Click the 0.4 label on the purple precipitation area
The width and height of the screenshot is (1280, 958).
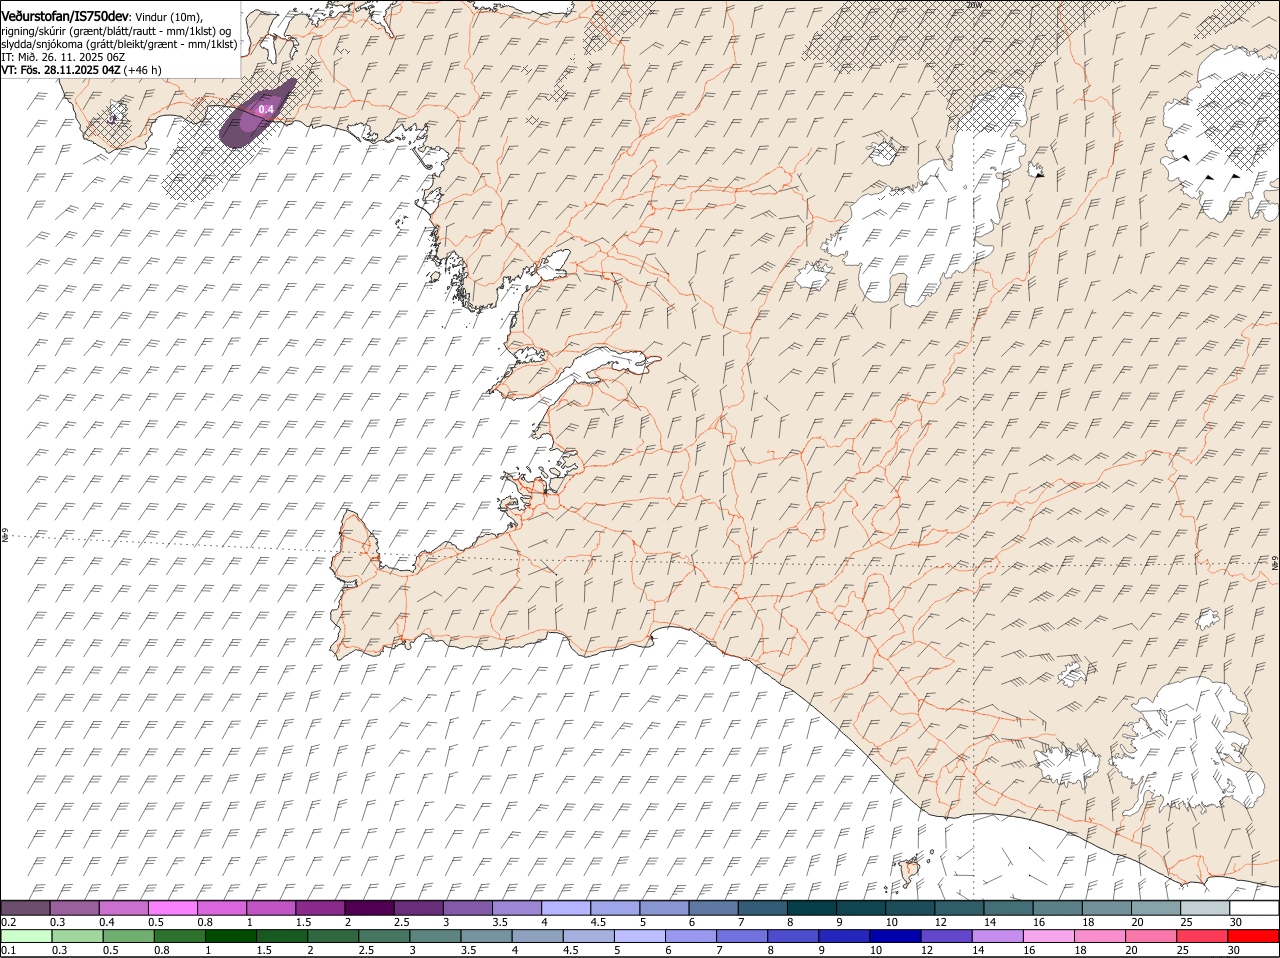(x=266, y=109)
